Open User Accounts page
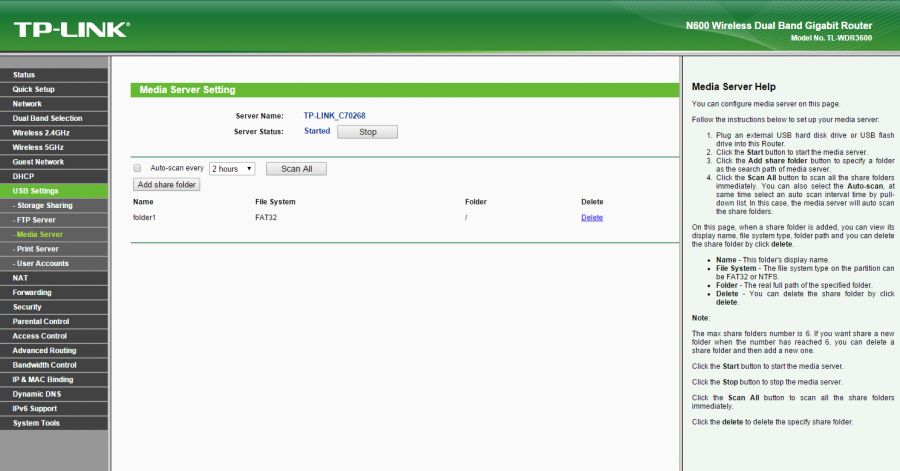 point(41,263)
